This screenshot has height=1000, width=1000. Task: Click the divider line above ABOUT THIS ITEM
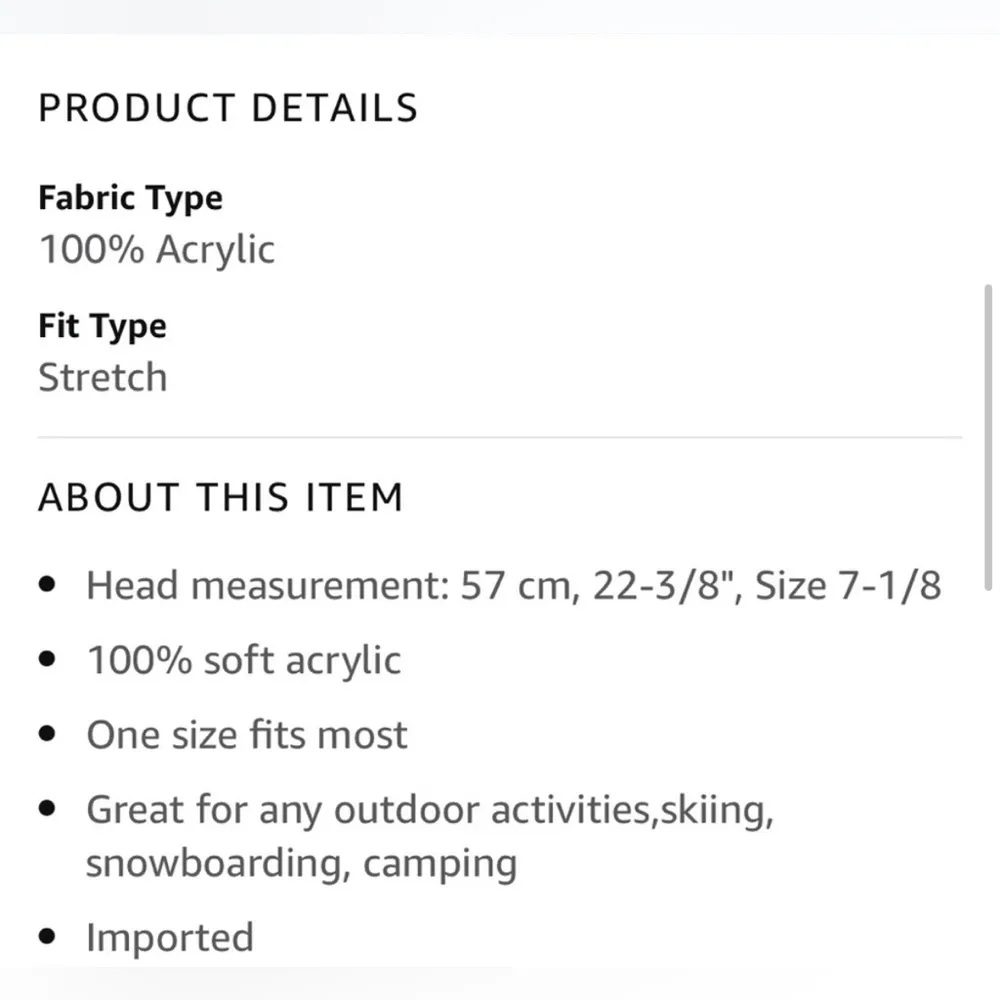500,438
